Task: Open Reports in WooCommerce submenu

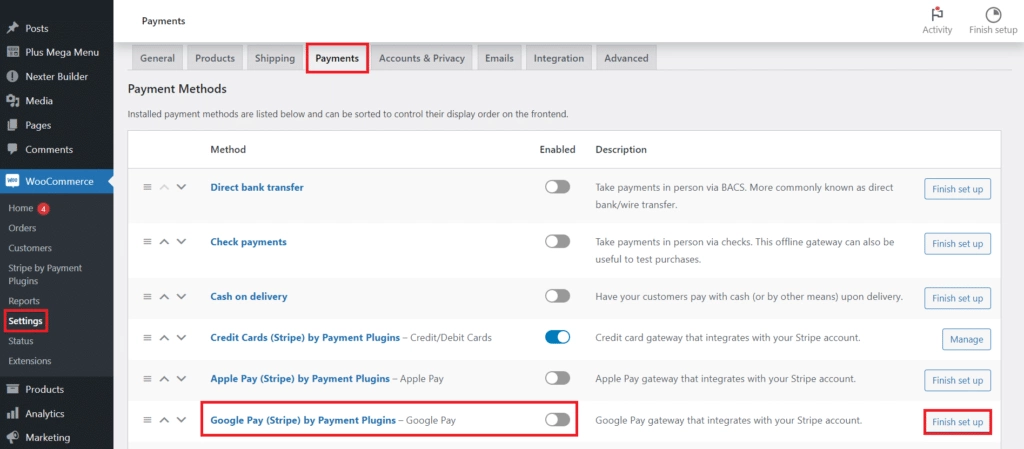Action: pyautogui.click(x=24, y=301)
